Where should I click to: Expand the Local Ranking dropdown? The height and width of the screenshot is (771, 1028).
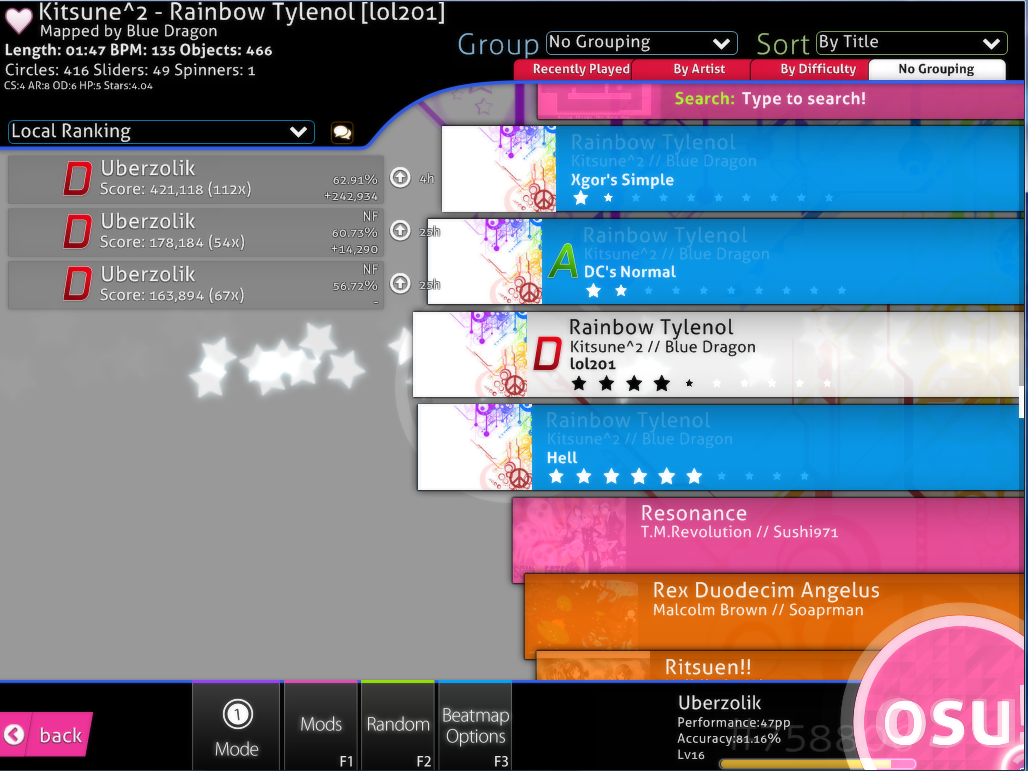pyautogui.click(x=161, y=132)
